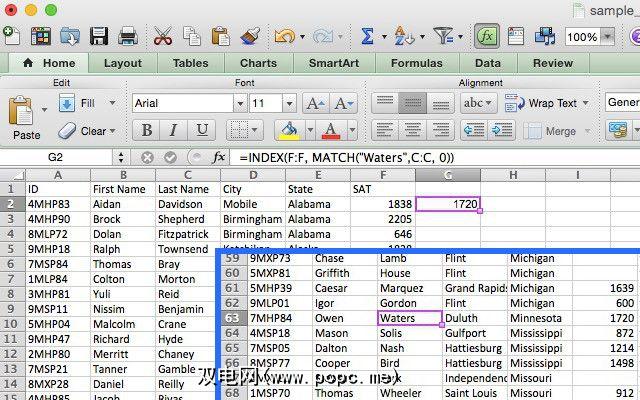Apply red font color

[x=331, y=131]
